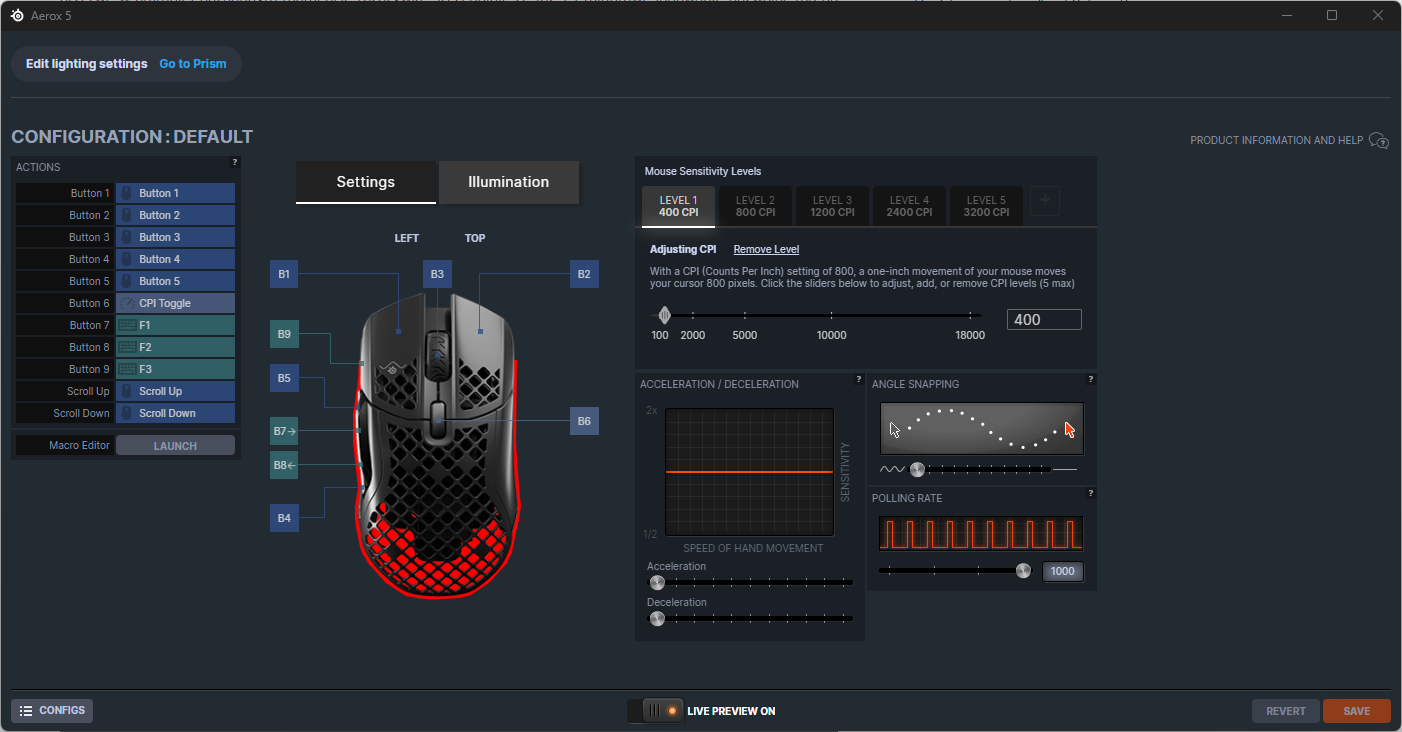
Task: Click the acceleration curve graph
Action: pos(749,472)
